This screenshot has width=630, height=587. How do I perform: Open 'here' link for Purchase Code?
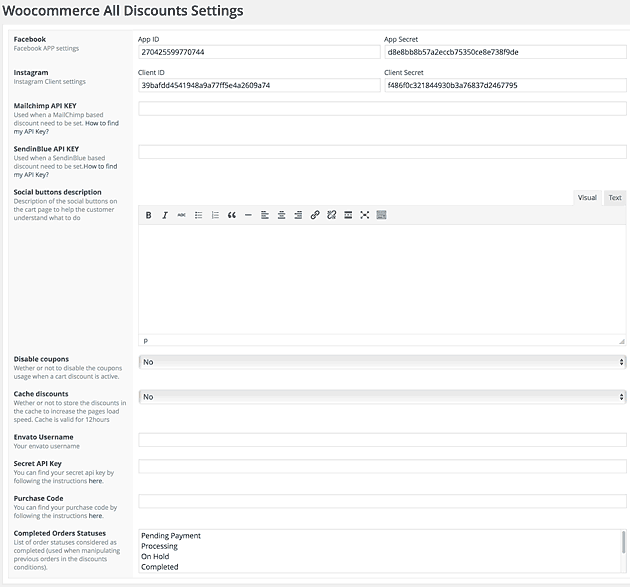pos(96,516)
